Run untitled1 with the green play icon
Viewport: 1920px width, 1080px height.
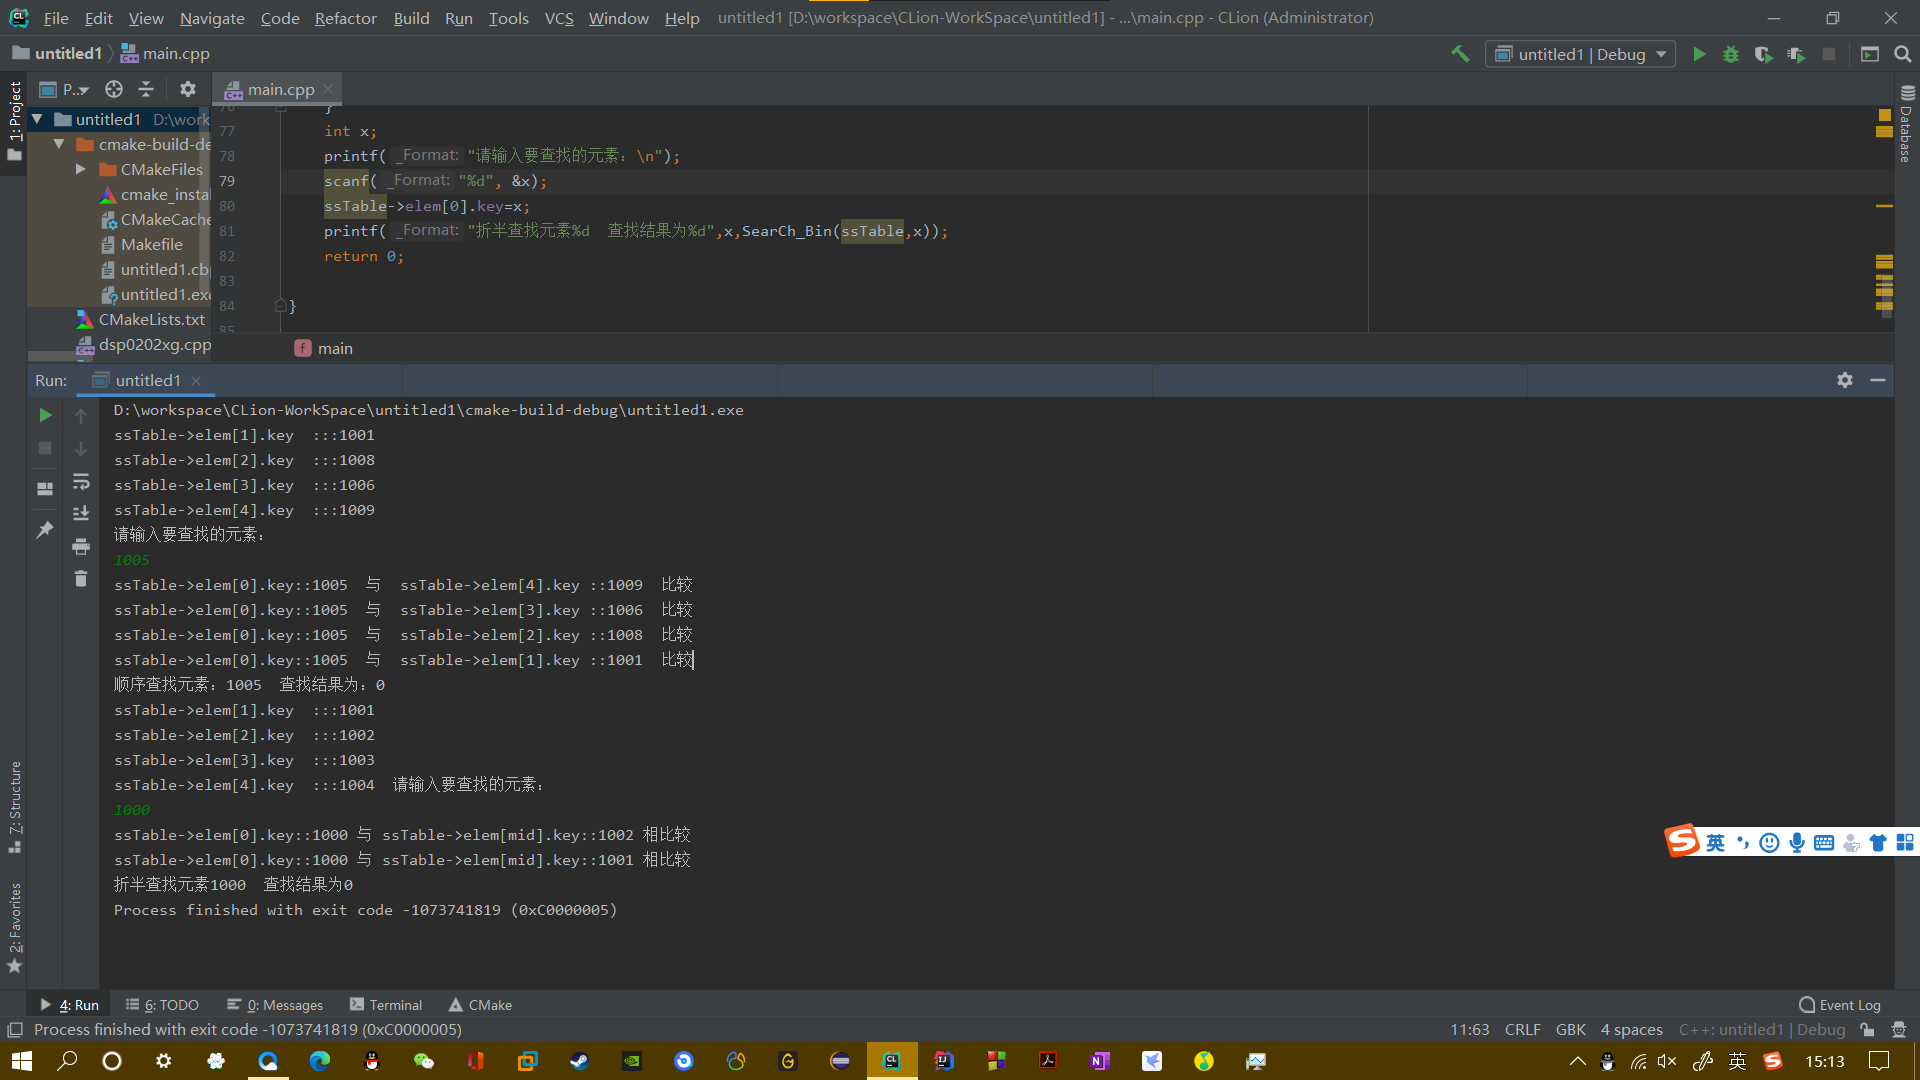(1699, 54)
